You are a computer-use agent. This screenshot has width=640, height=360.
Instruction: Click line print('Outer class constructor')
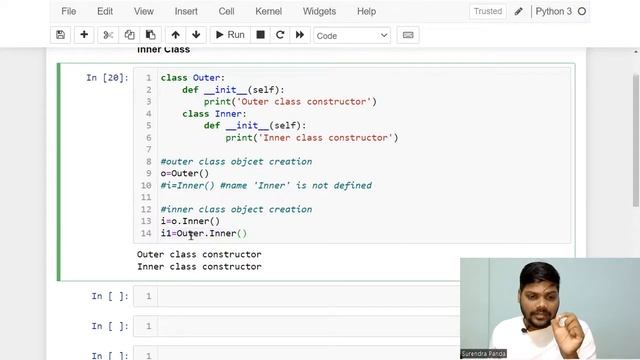(290, 102)
